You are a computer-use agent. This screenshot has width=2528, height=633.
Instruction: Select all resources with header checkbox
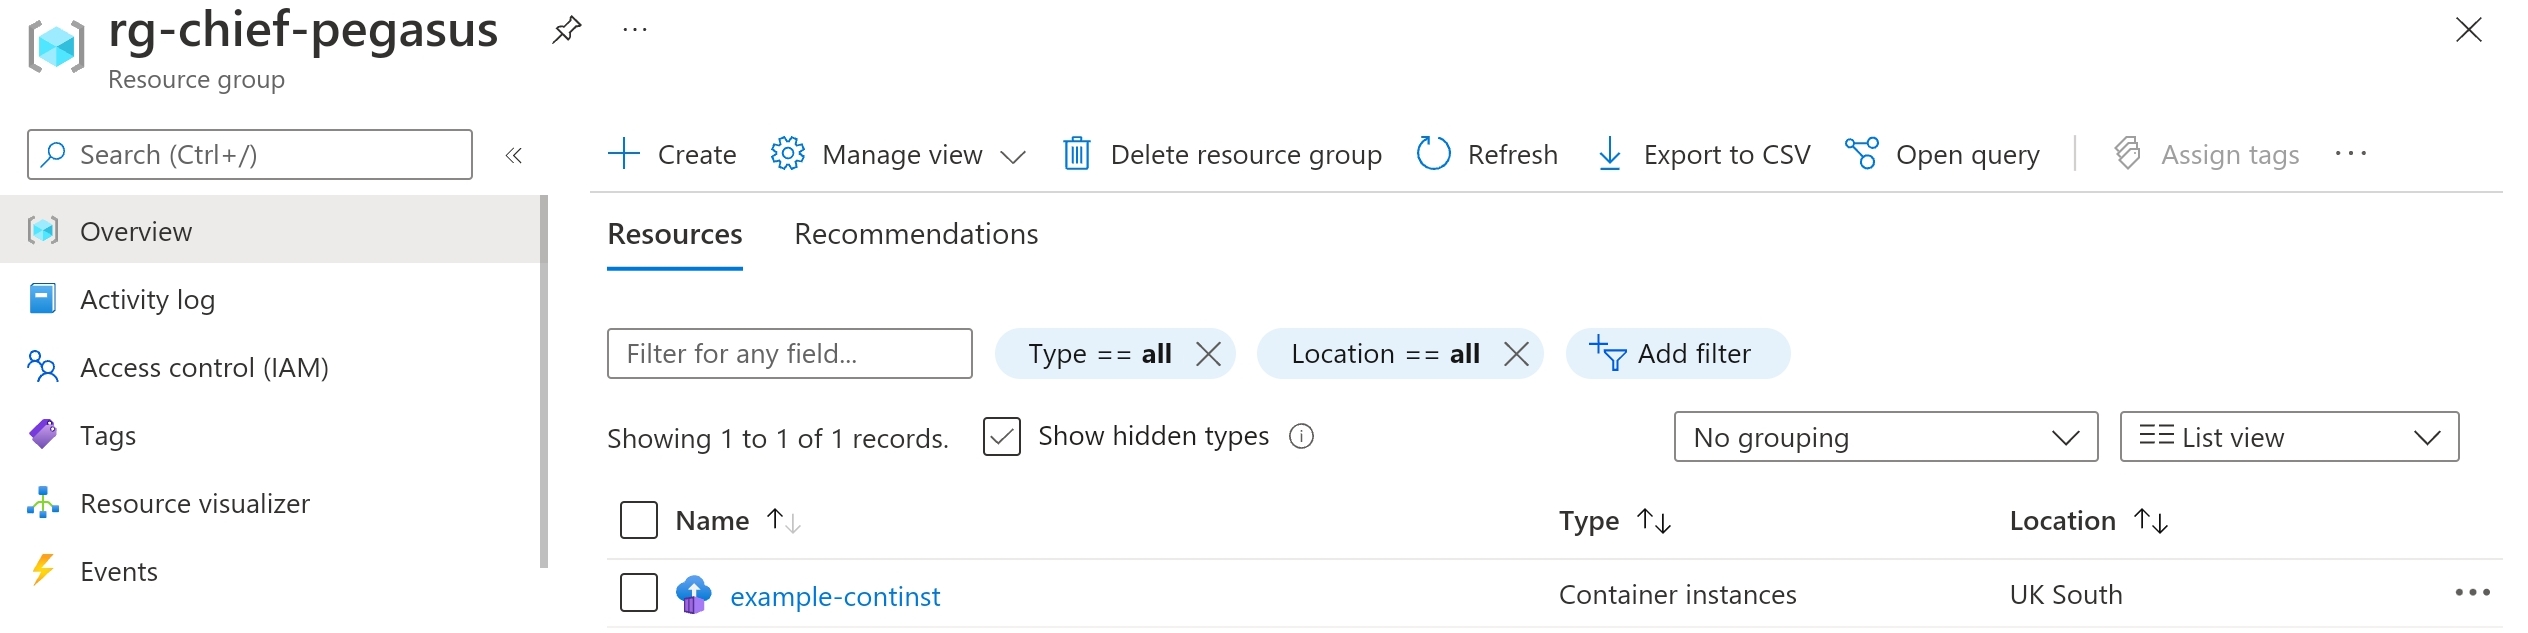639,520
